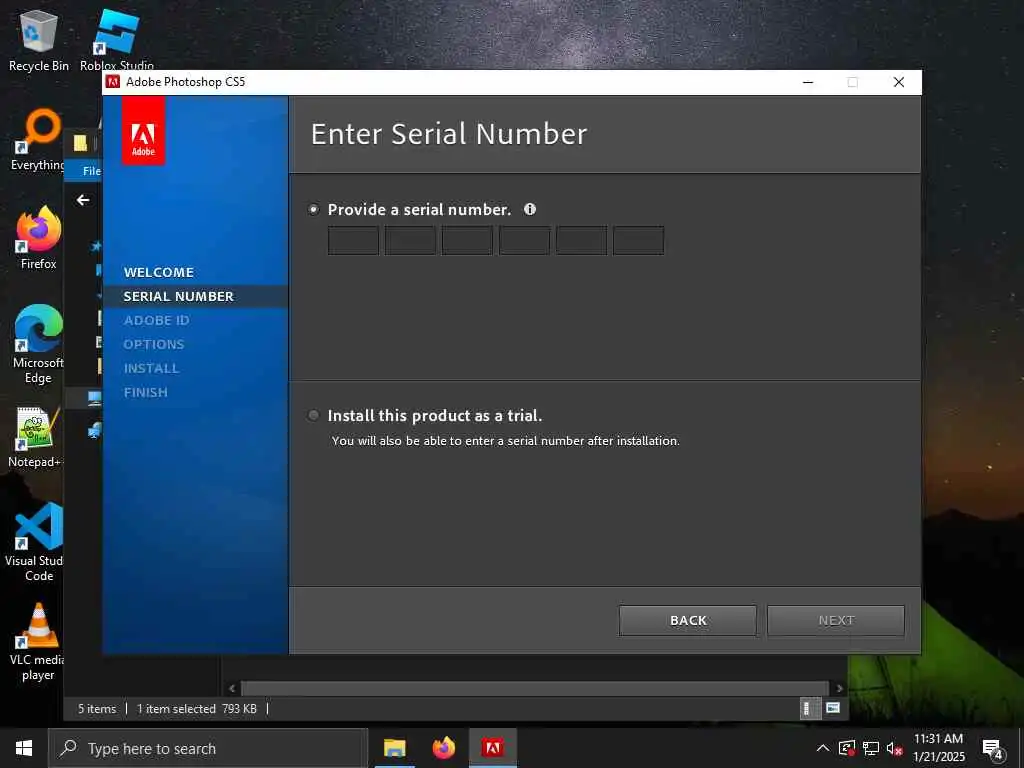
Task: Click File tab in File Explorer window
Action: pyautogui.click(x=91, y=170)
